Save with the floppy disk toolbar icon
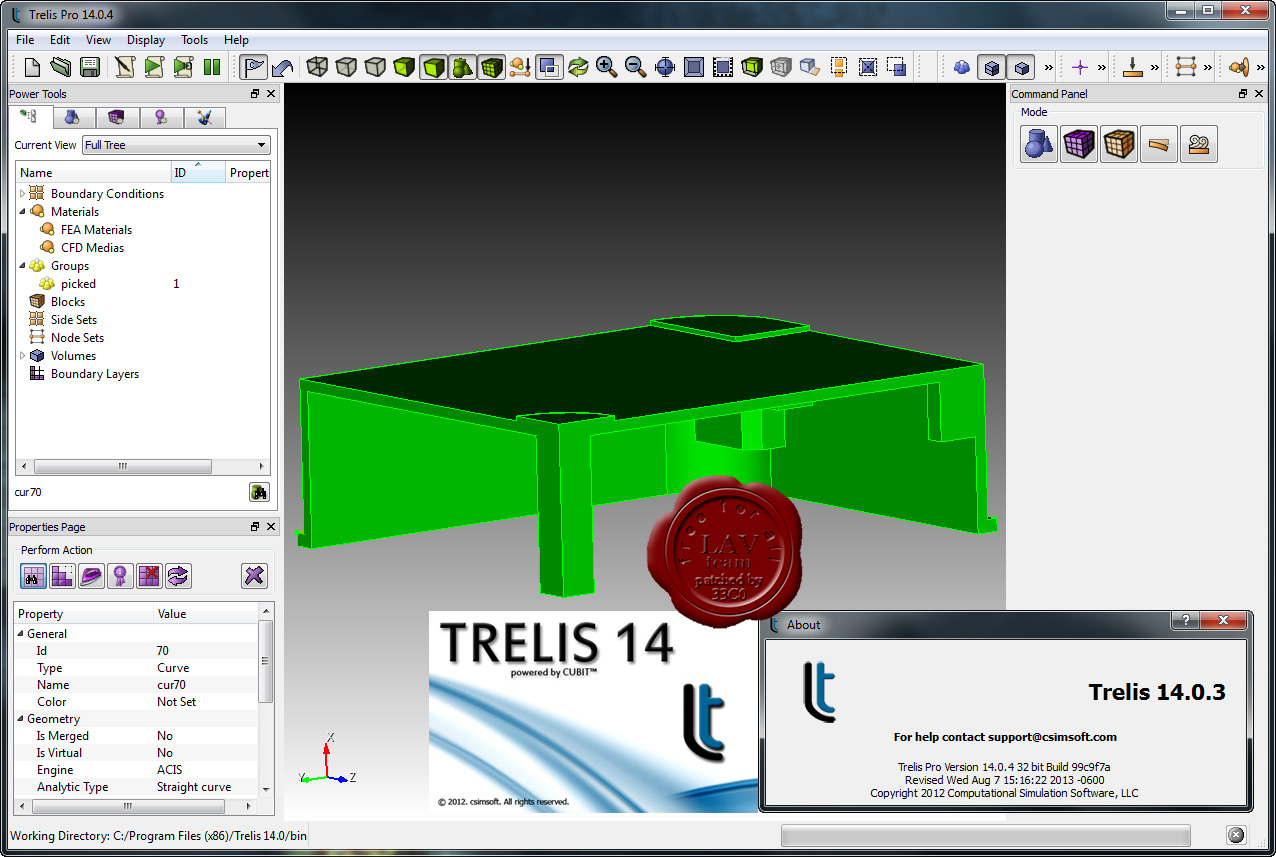 point(90,67)
